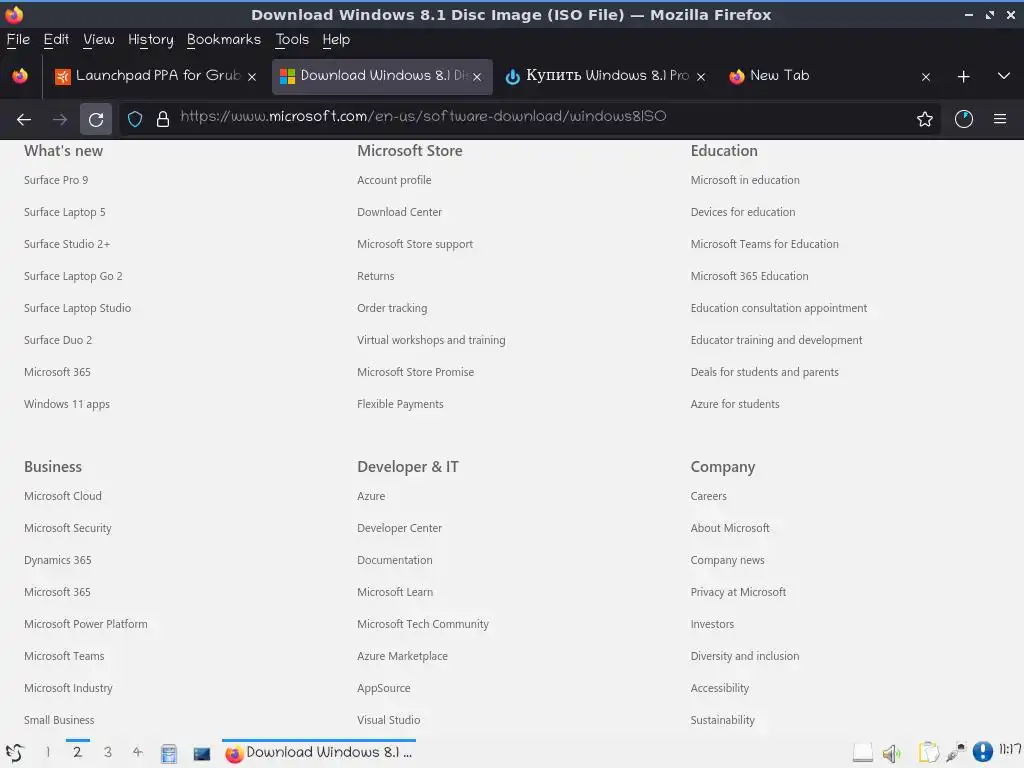Open the History menu
Image resolution: width=1024 pixels, height=768 pixels.
tap(151, 40)
